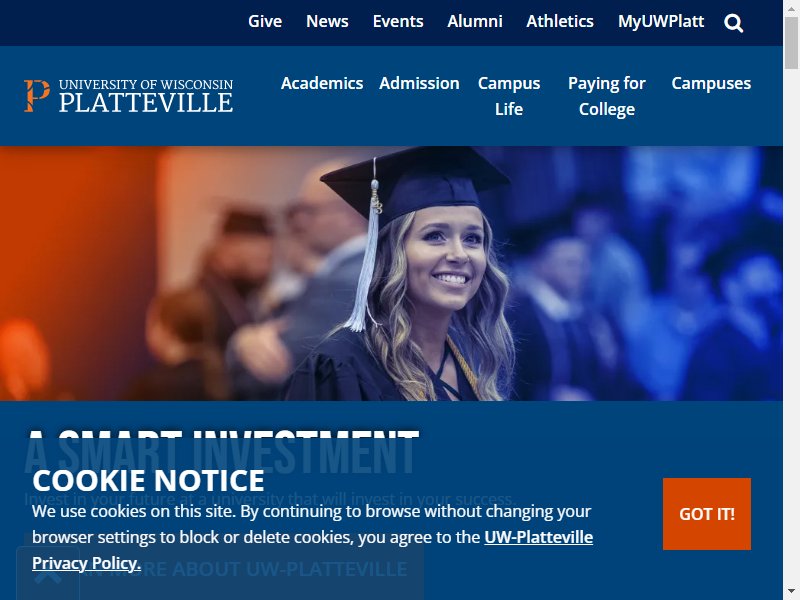Go to Athletics in top bar

(x=560, y=21)
